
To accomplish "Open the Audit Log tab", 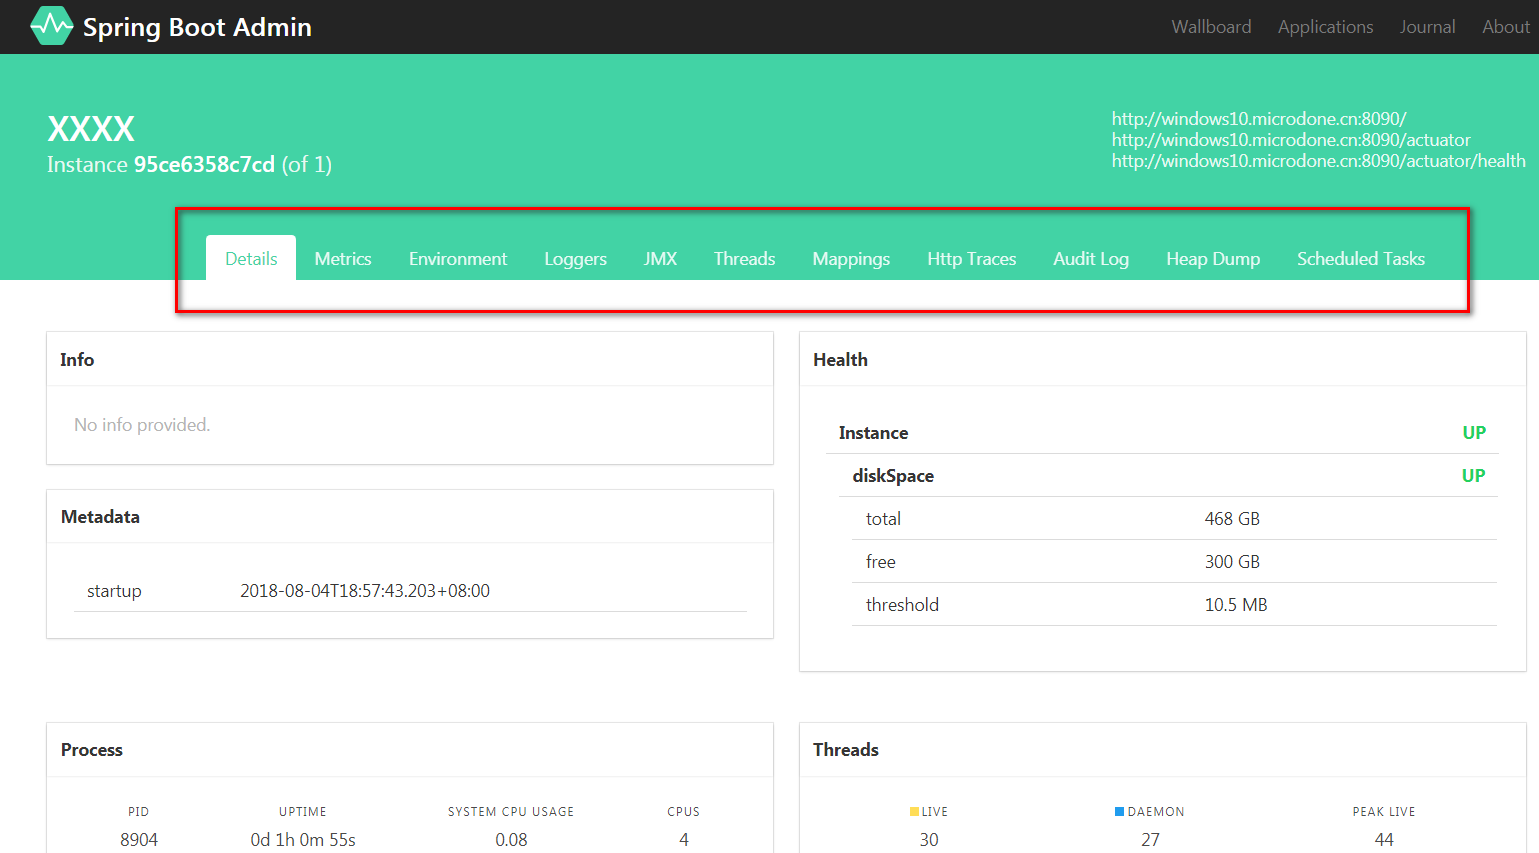I will 1091,258.
